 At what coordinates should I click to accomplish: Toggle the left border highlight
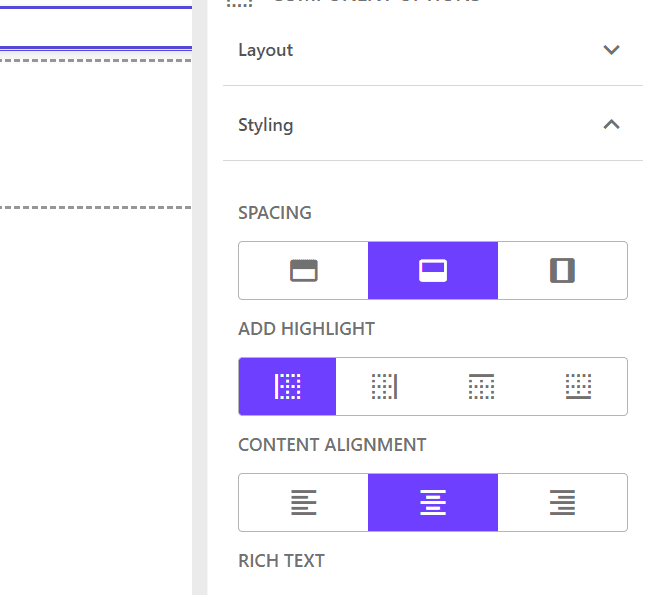pyautogui.click(x=288, y=386)
